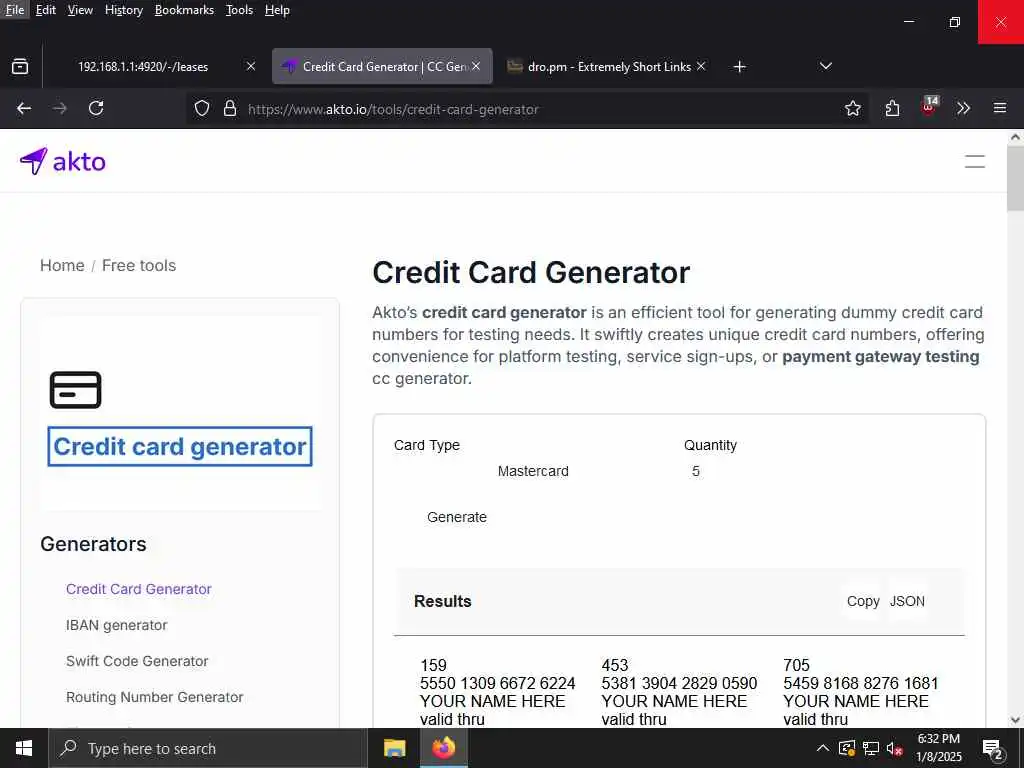
Task: Open the Card Type Mastercard dropdown
Action: (x=533, y=472)
